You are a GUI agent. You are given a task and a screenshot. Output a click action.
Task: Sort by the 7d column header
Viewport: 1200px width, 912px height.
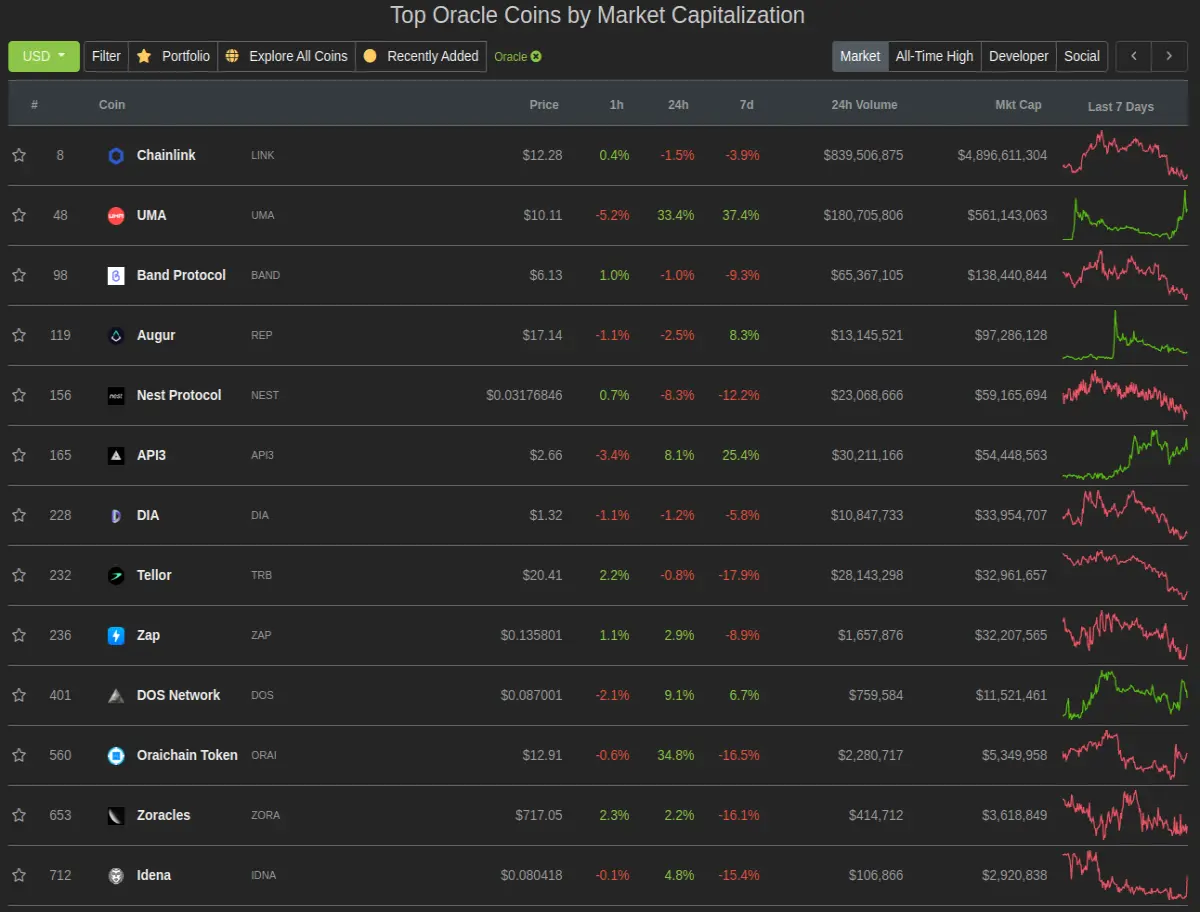click(x=746, y=105)
